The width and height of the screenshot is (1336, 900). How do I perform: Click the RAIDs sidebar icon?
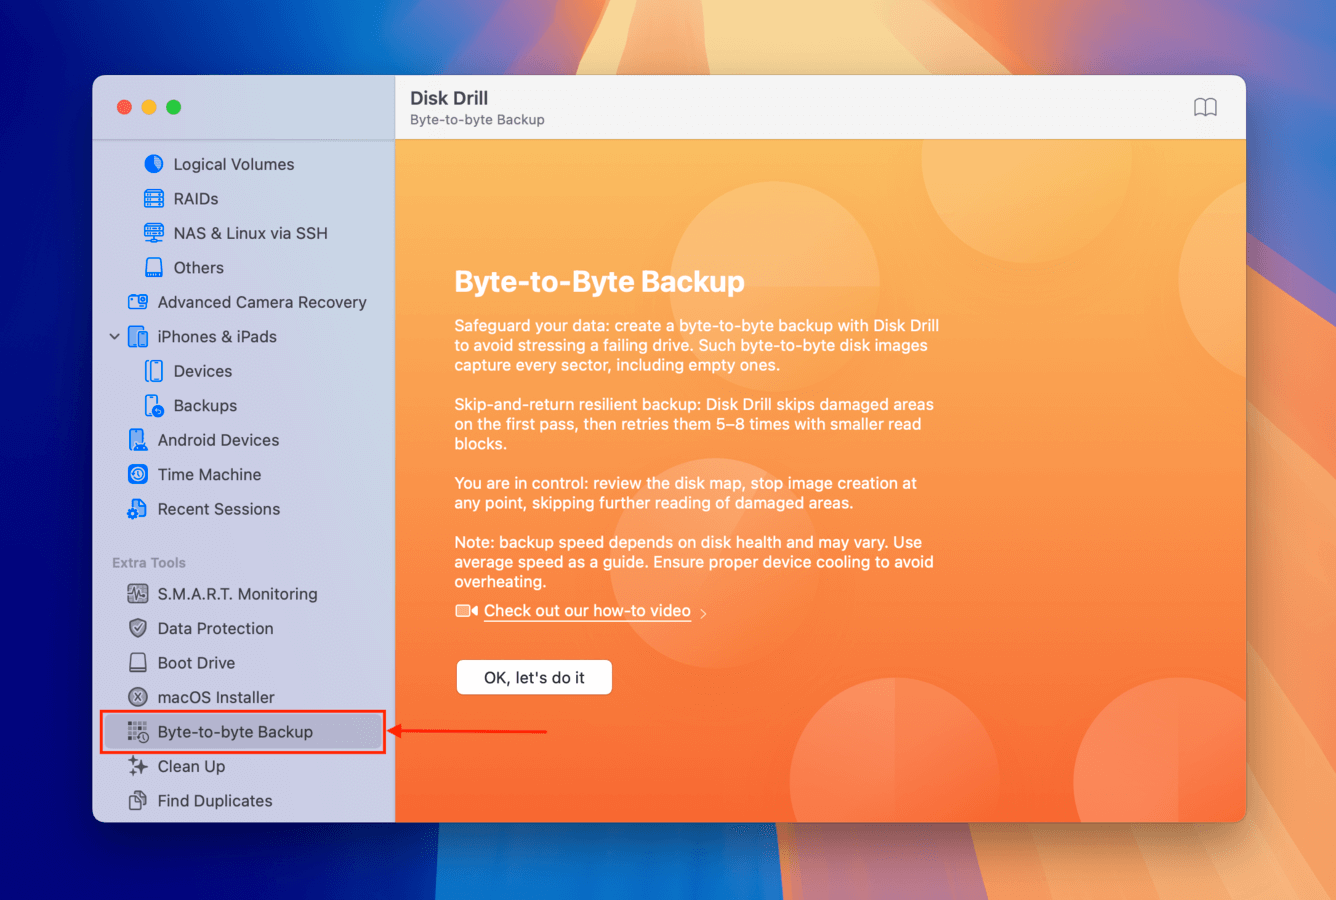(153, 198)
